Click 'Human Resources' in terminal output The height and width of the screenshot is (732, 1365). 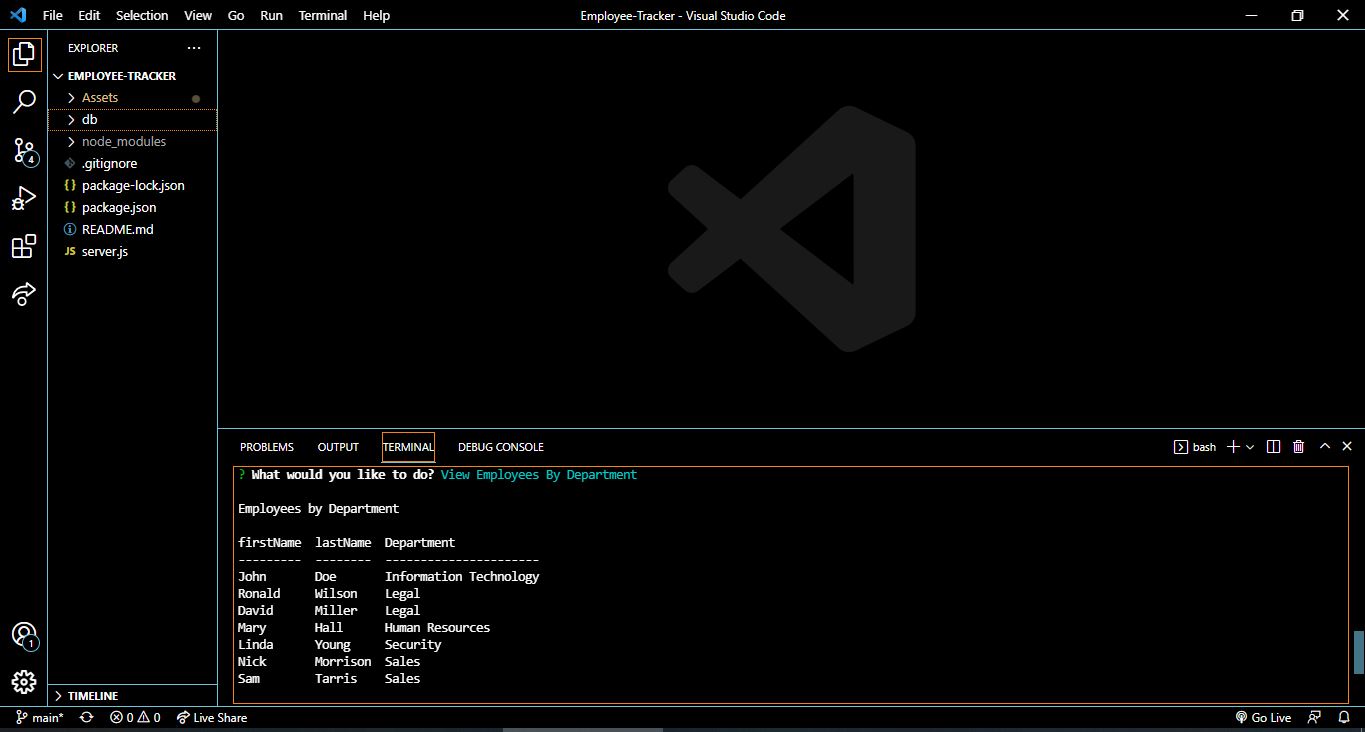click(x=437, y=628)
